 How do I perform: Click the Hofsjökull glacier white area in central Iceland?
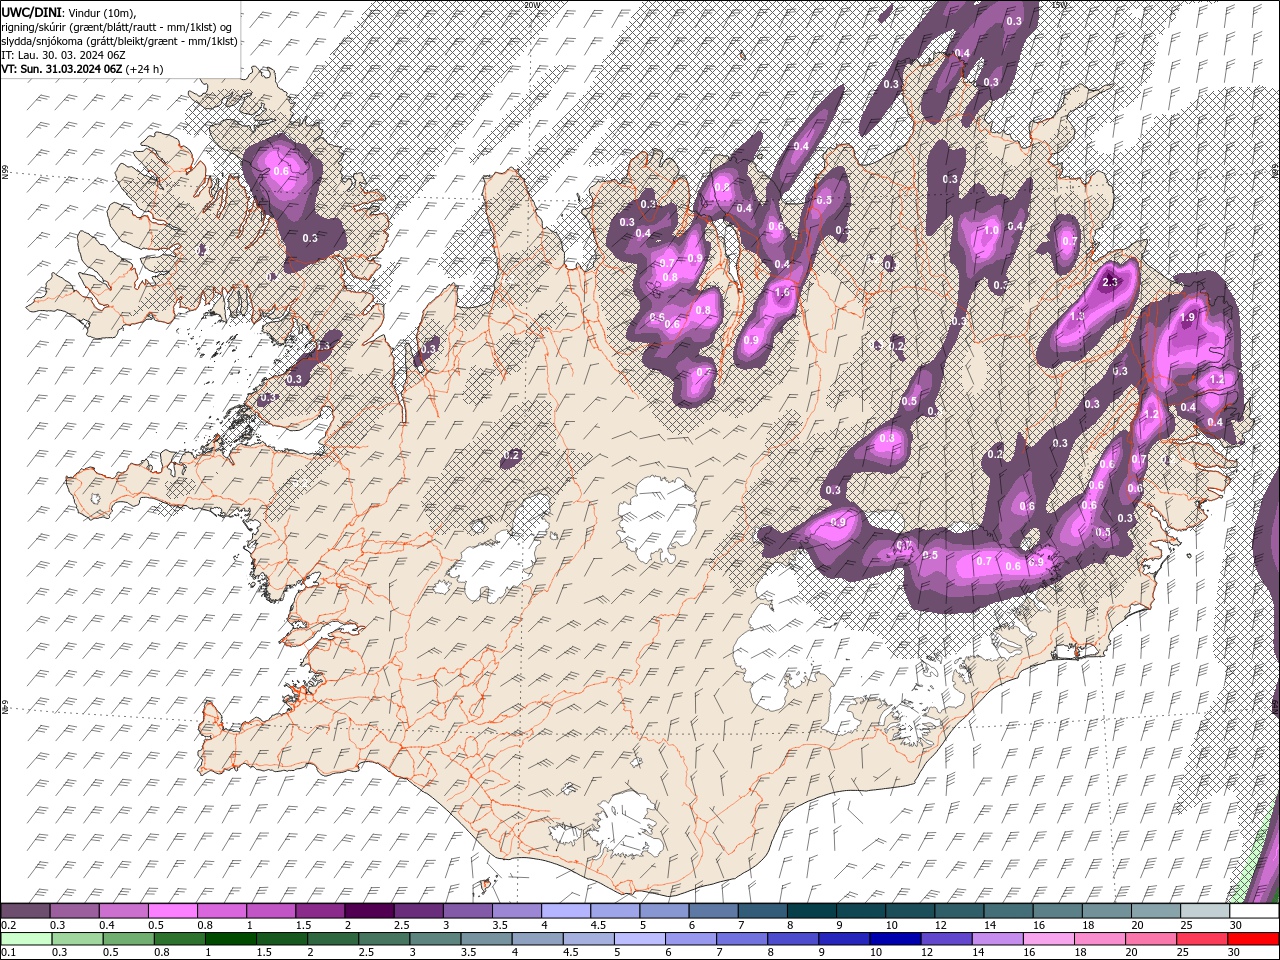657,520
